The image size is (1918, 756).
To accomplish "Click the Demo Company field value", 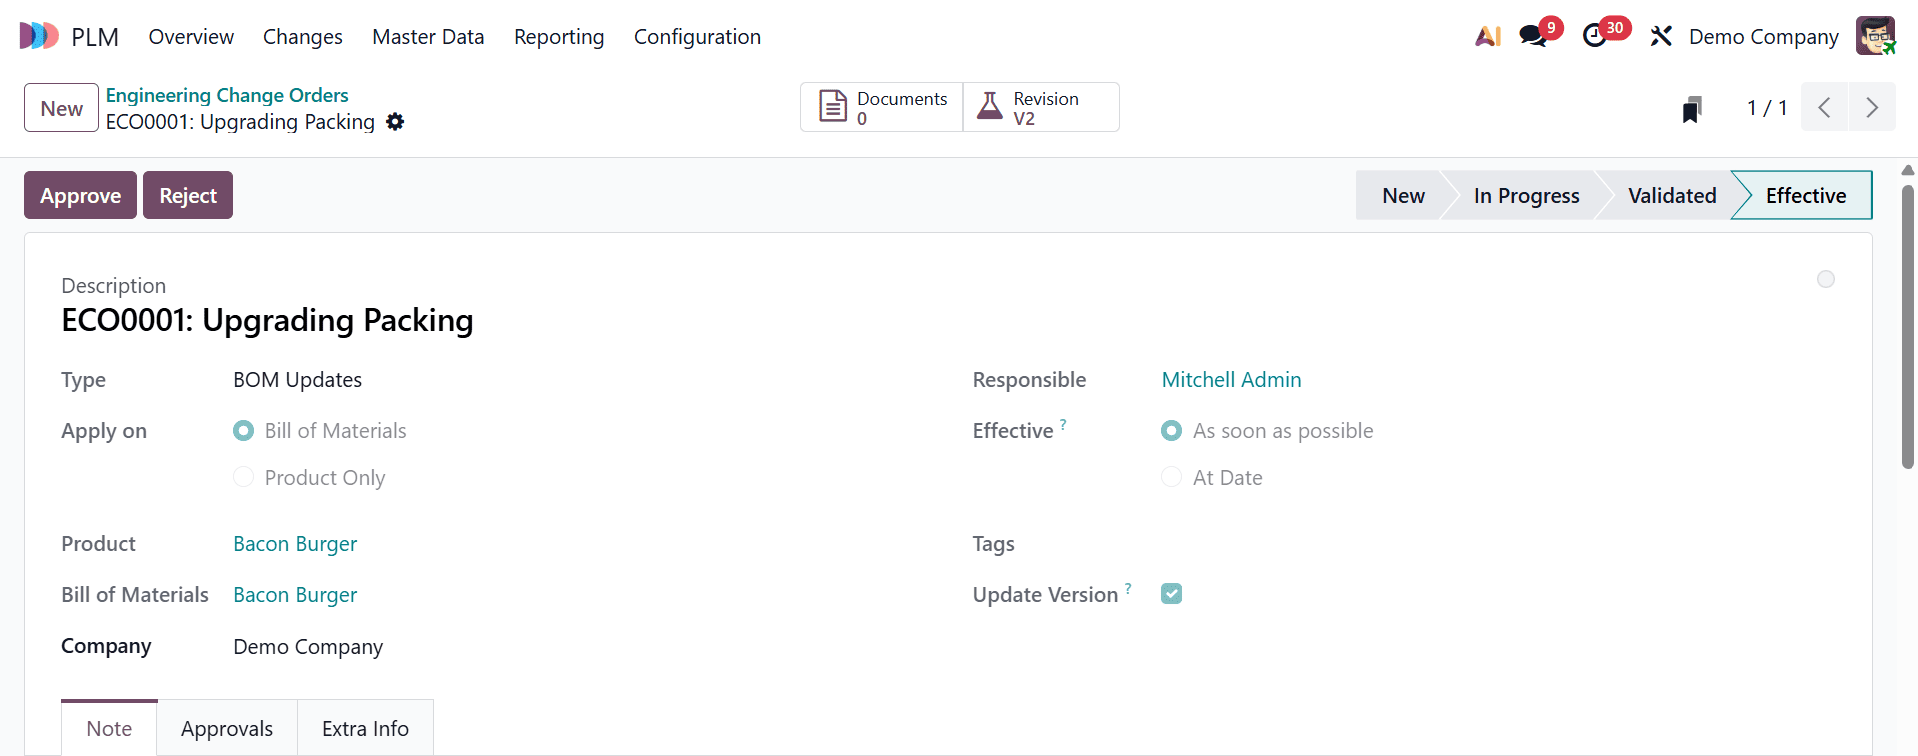I will 308,647.
